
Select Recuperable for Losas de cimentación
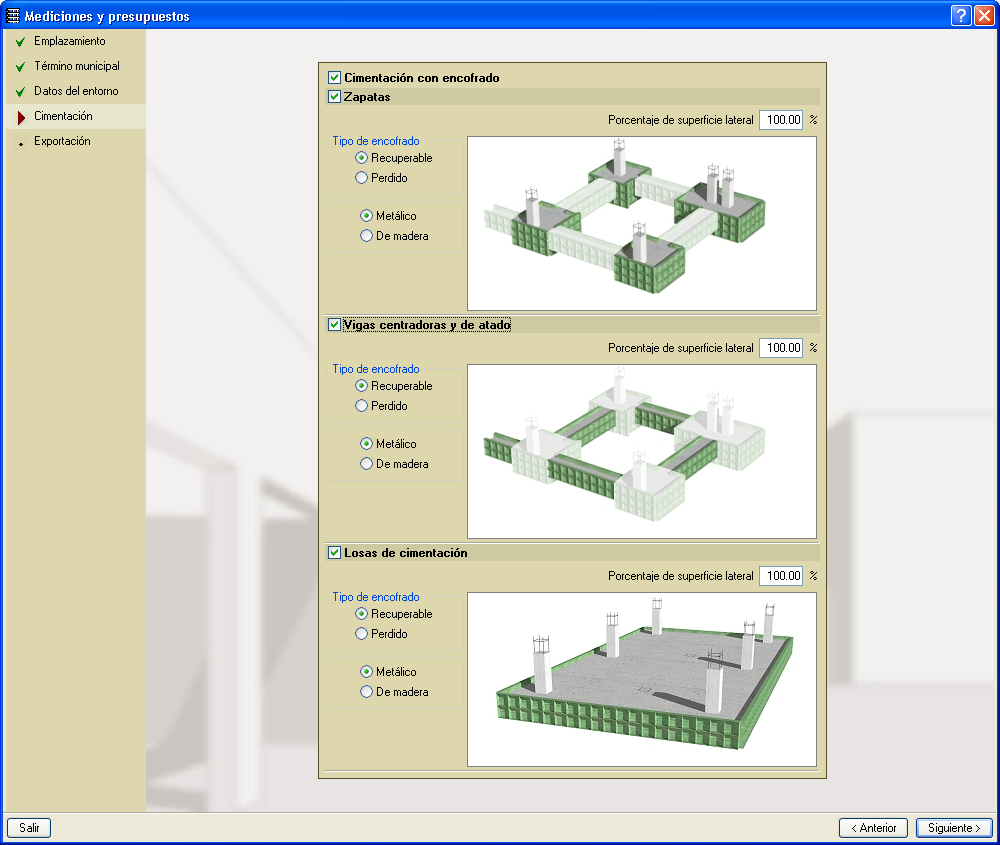pos(362,614)
